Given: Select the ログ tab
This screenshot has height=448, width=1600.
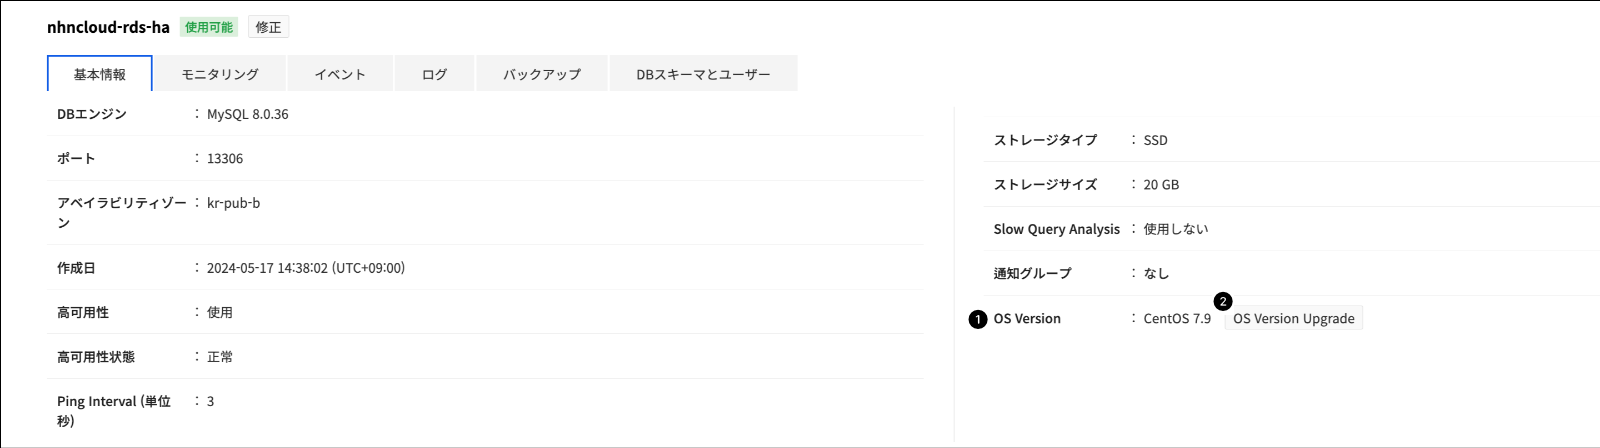Looking at the screenshot, I should (434, 74).
